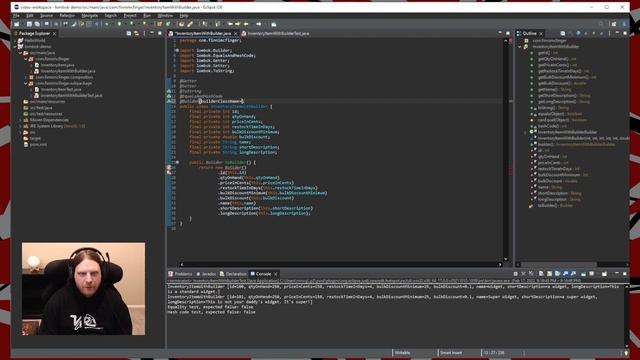Click the lightbulb icon in the status bar

627,353
